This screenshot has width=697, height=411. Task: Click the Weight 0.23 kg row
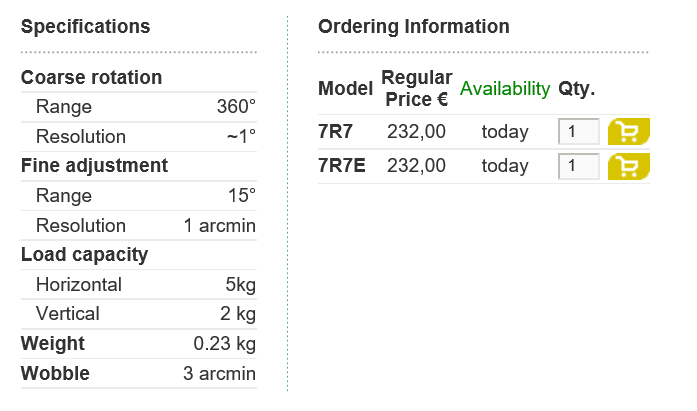click(139, 344)
